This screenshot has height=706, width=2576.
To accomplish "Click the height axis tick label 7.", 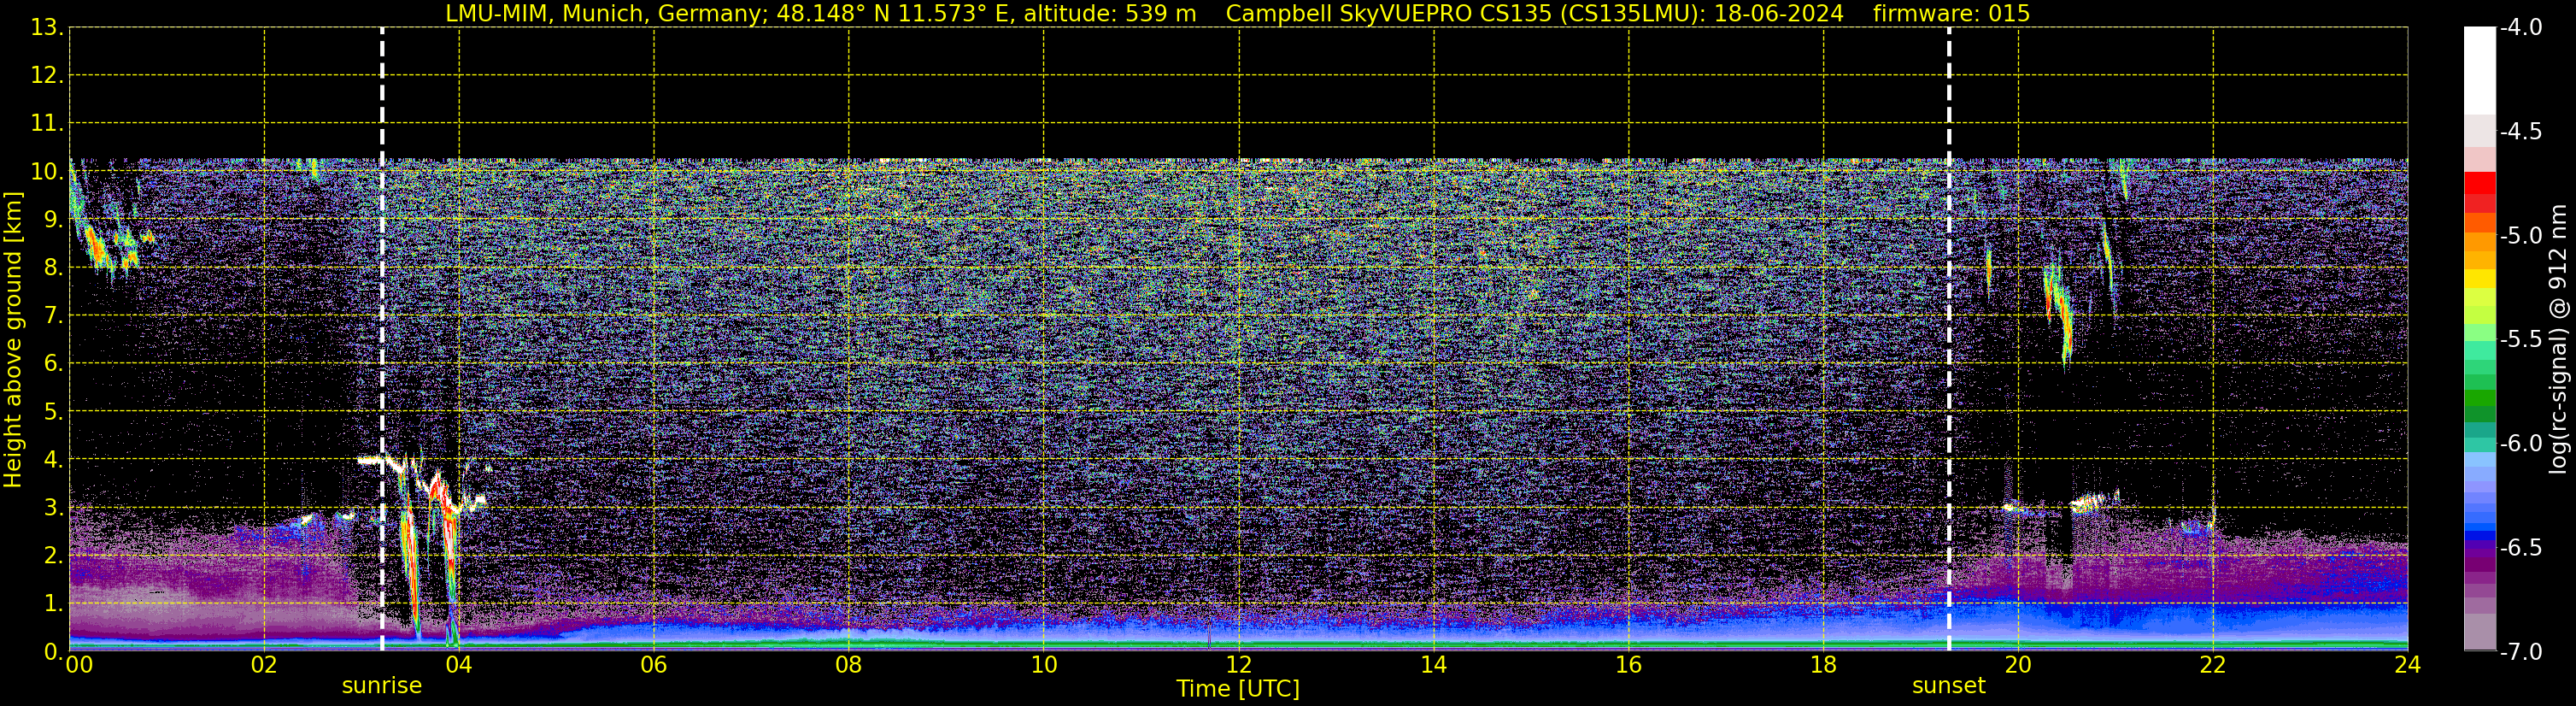I will (52, 315).
